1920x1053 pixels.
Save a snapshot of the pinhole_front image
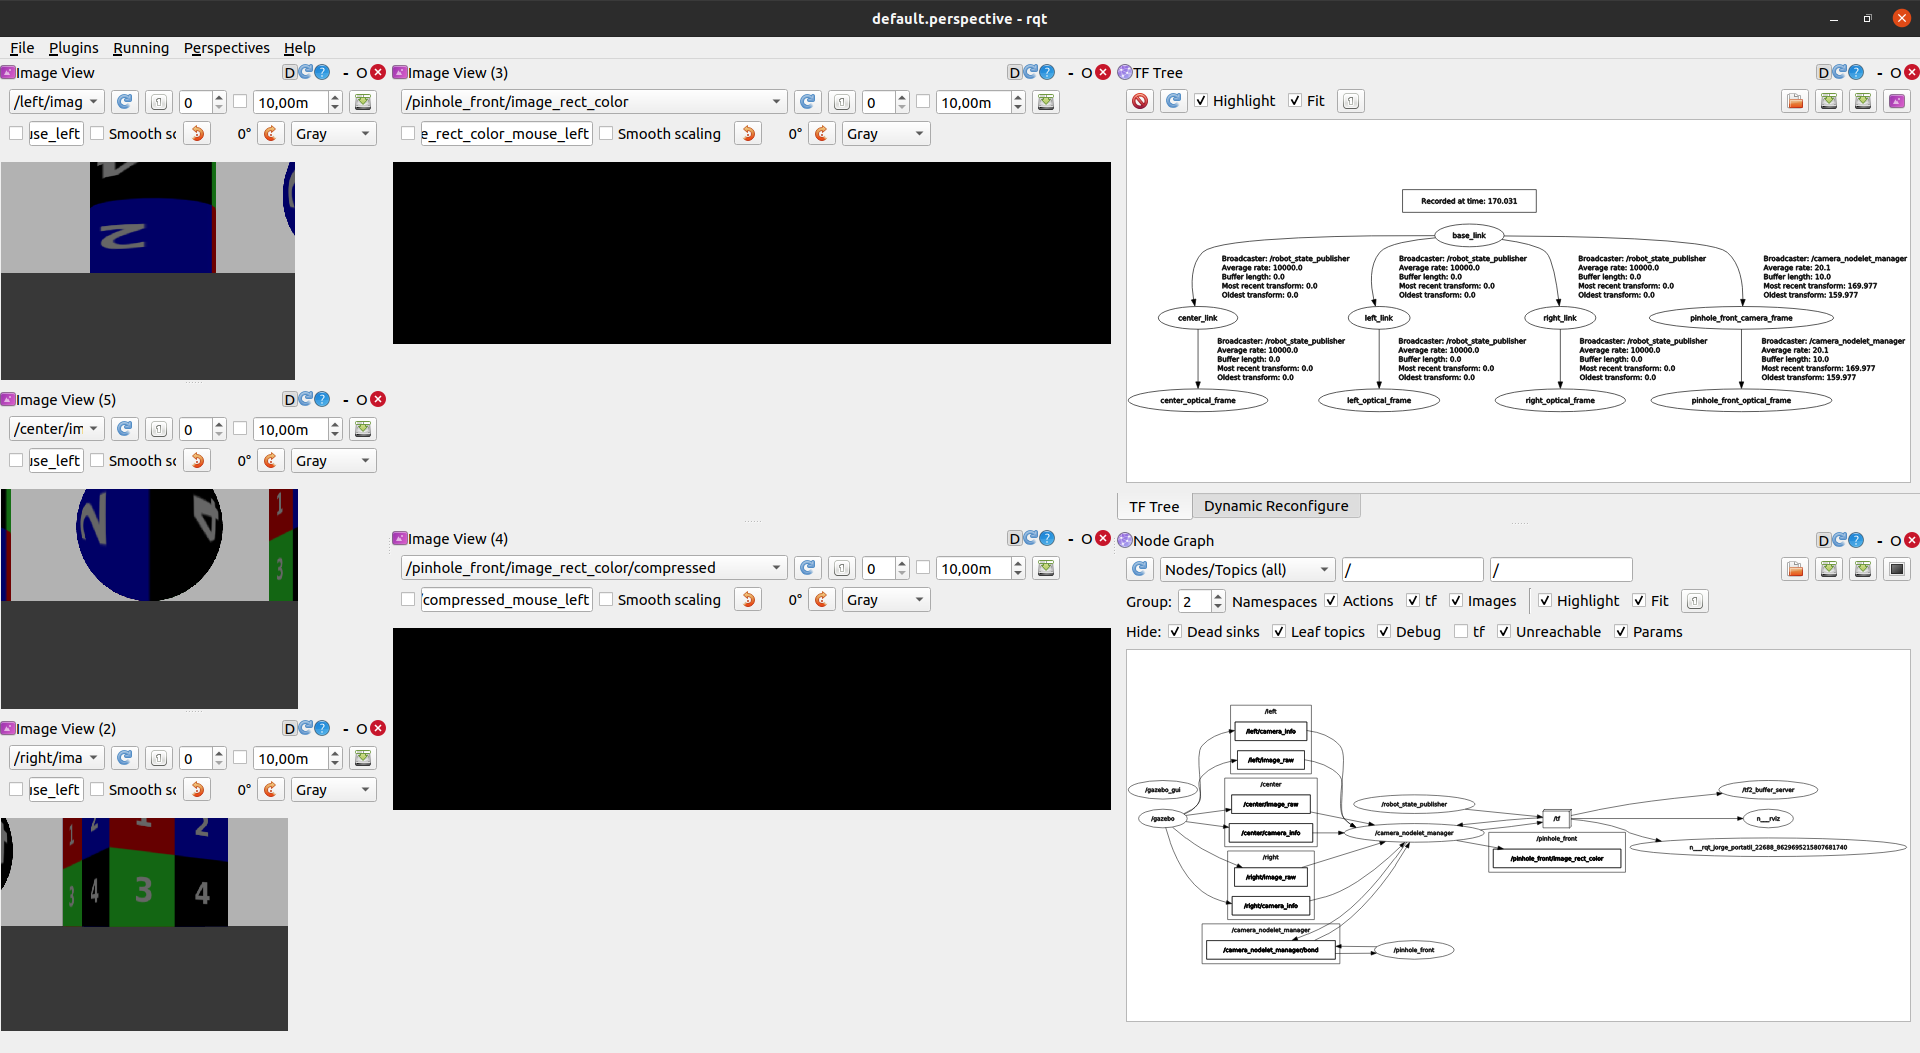pos(1045,101)
